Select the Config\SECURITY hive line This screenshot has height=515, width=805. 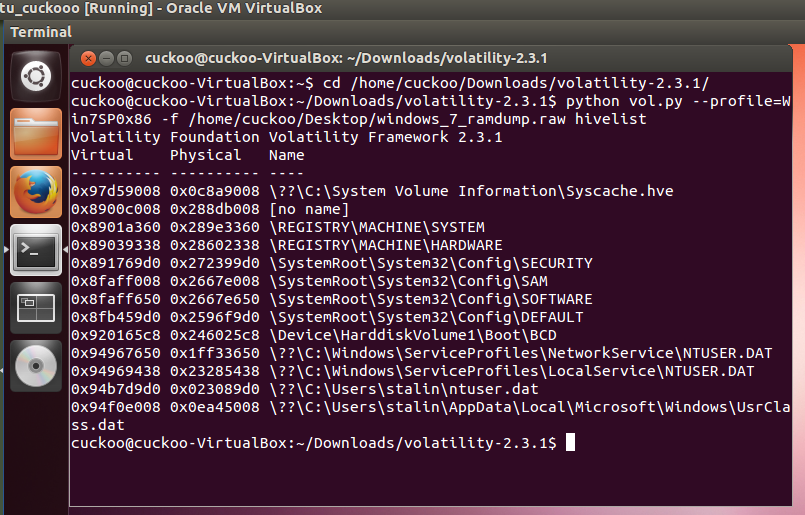[332, 263]
